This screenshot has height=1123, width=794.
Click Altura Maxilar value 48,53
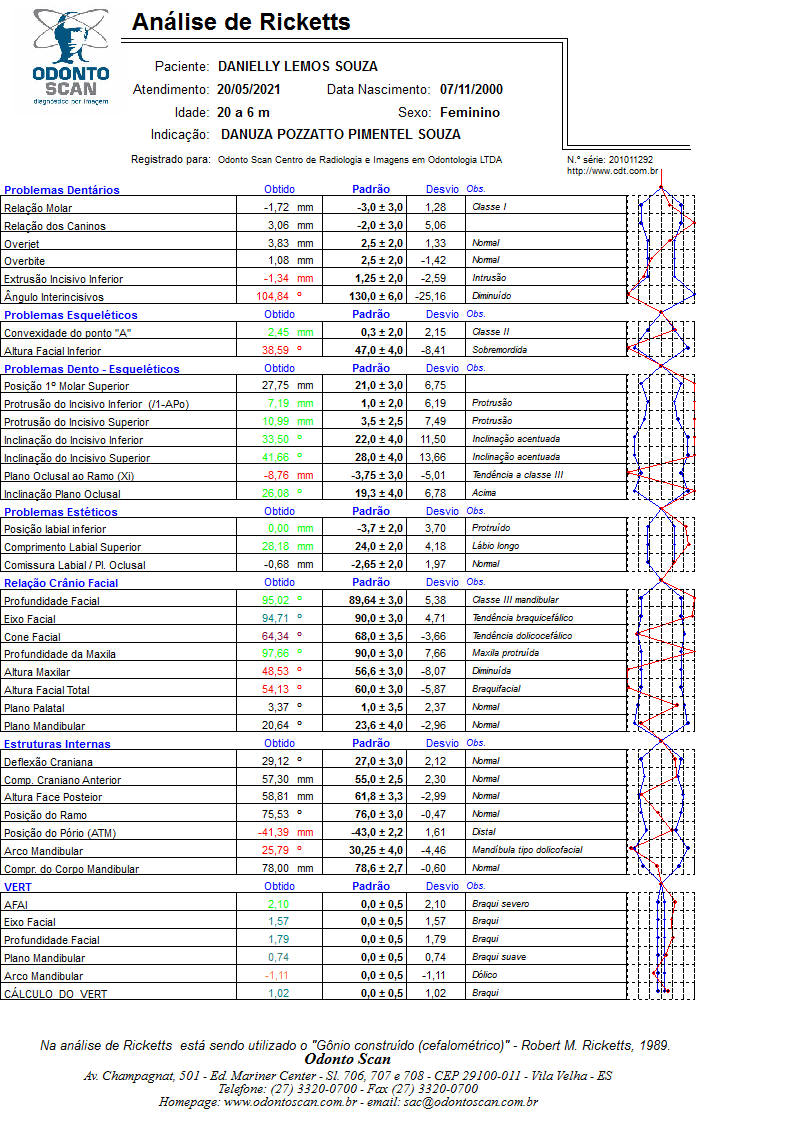click(x=276, y=671)
